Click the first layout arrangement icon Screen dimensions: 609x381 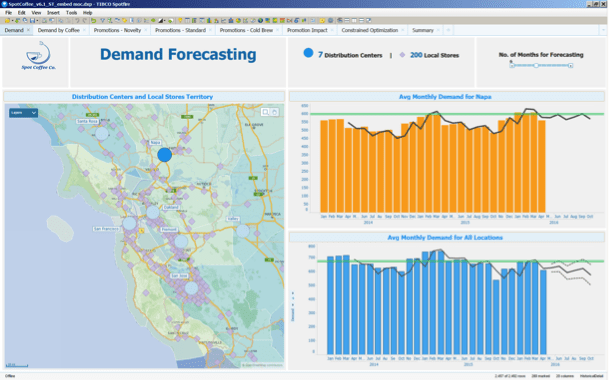339,20
